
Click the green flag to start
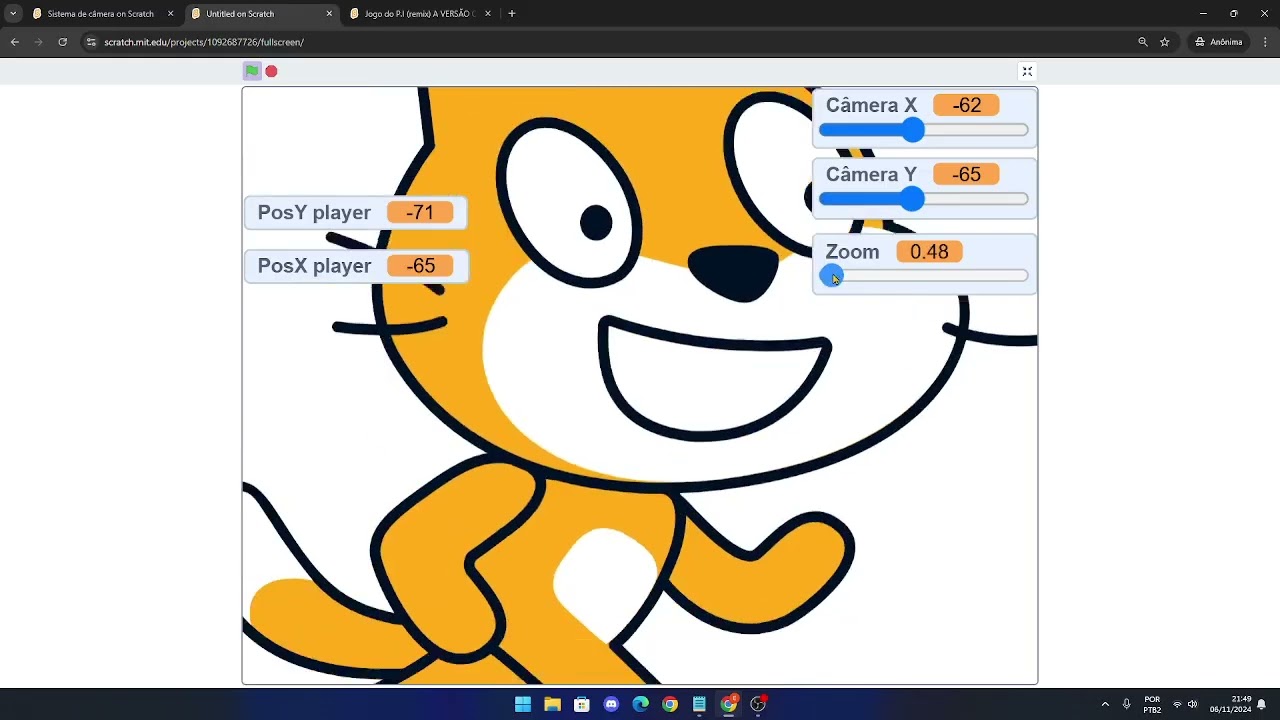click(x=252, y=71)
